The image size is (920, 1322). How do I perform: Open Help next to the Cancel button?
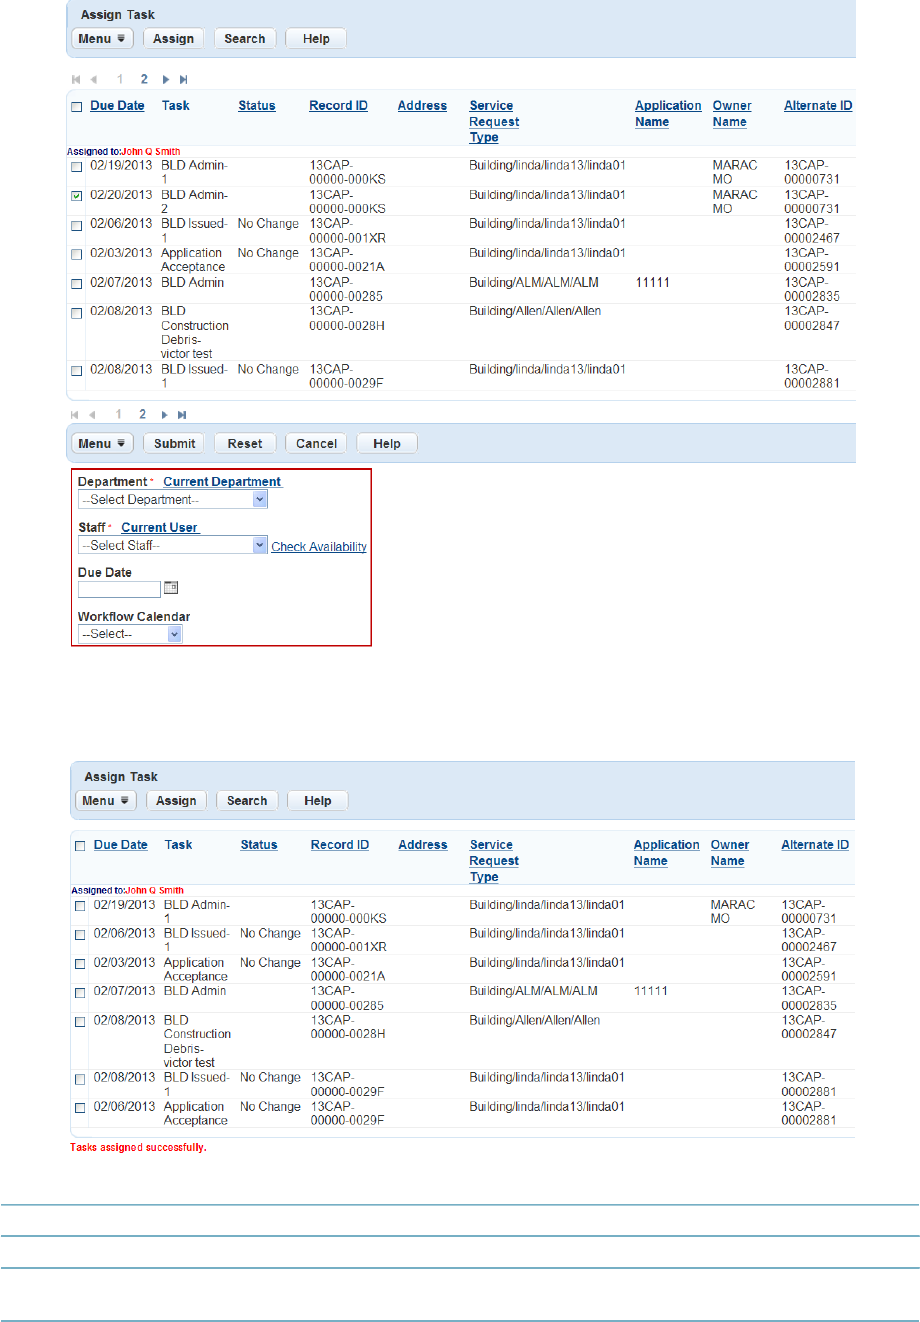(387, 443)
